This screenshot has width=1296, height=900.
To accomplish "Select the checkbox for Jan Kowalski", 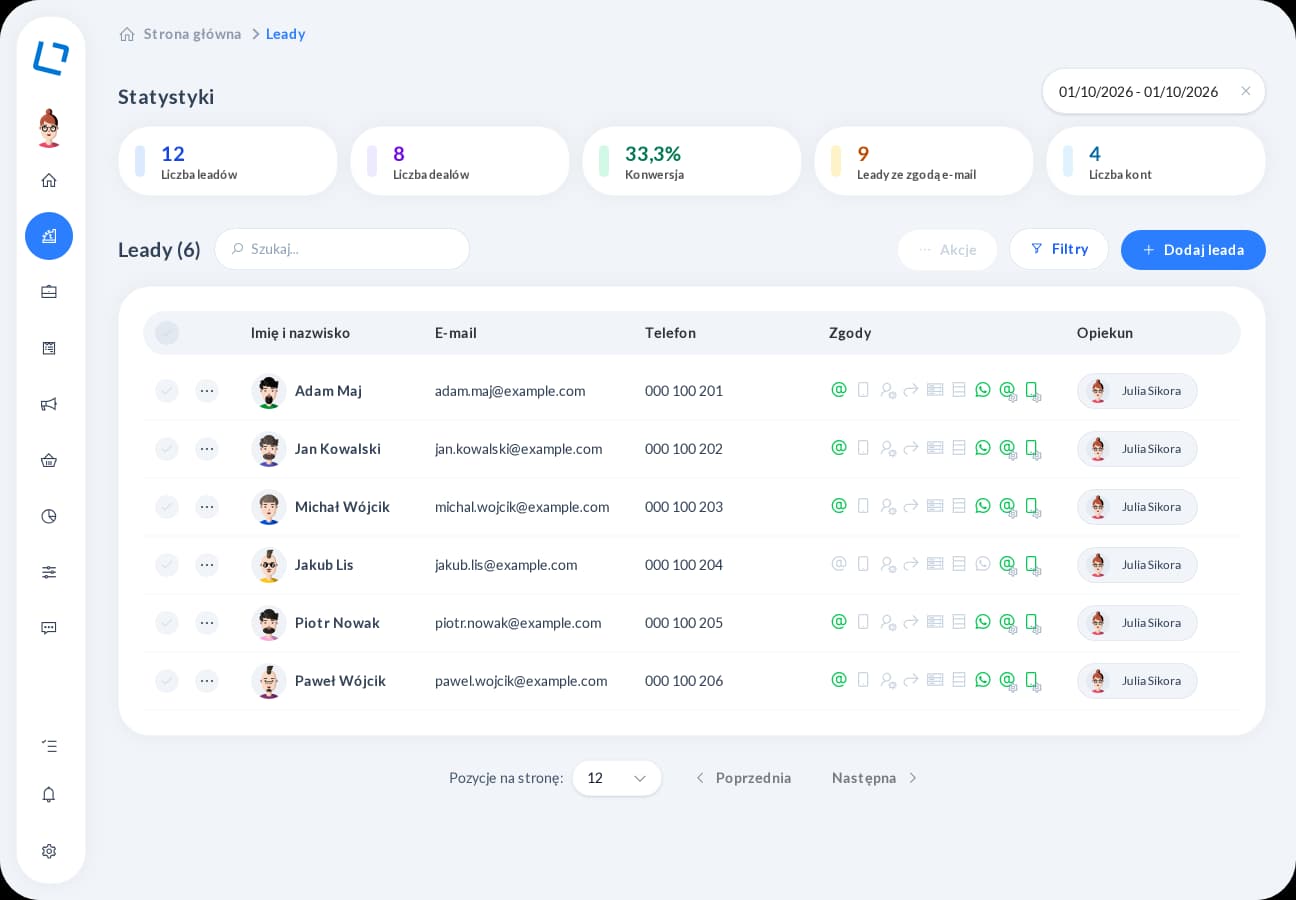I will [x=167, y=449].
